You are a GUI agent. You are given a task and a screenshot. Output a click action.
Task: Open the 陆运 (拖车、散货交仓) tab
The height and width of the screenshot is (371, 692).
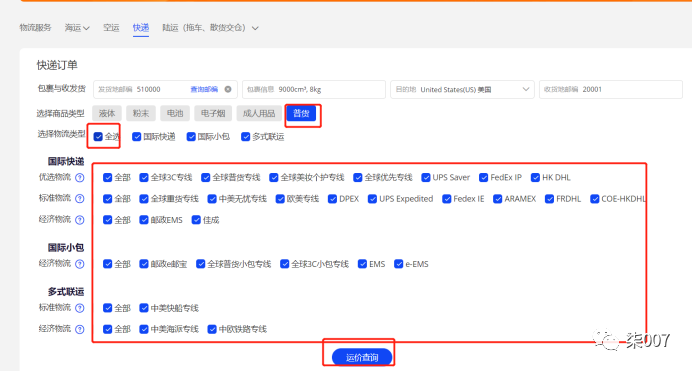(x=204, y=28)
